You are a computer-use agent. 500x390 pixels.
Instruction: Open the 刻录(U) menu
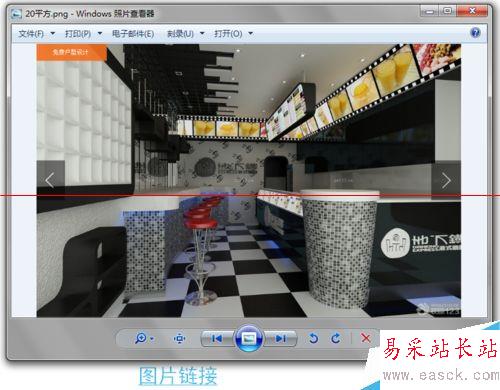pos(180,34)
